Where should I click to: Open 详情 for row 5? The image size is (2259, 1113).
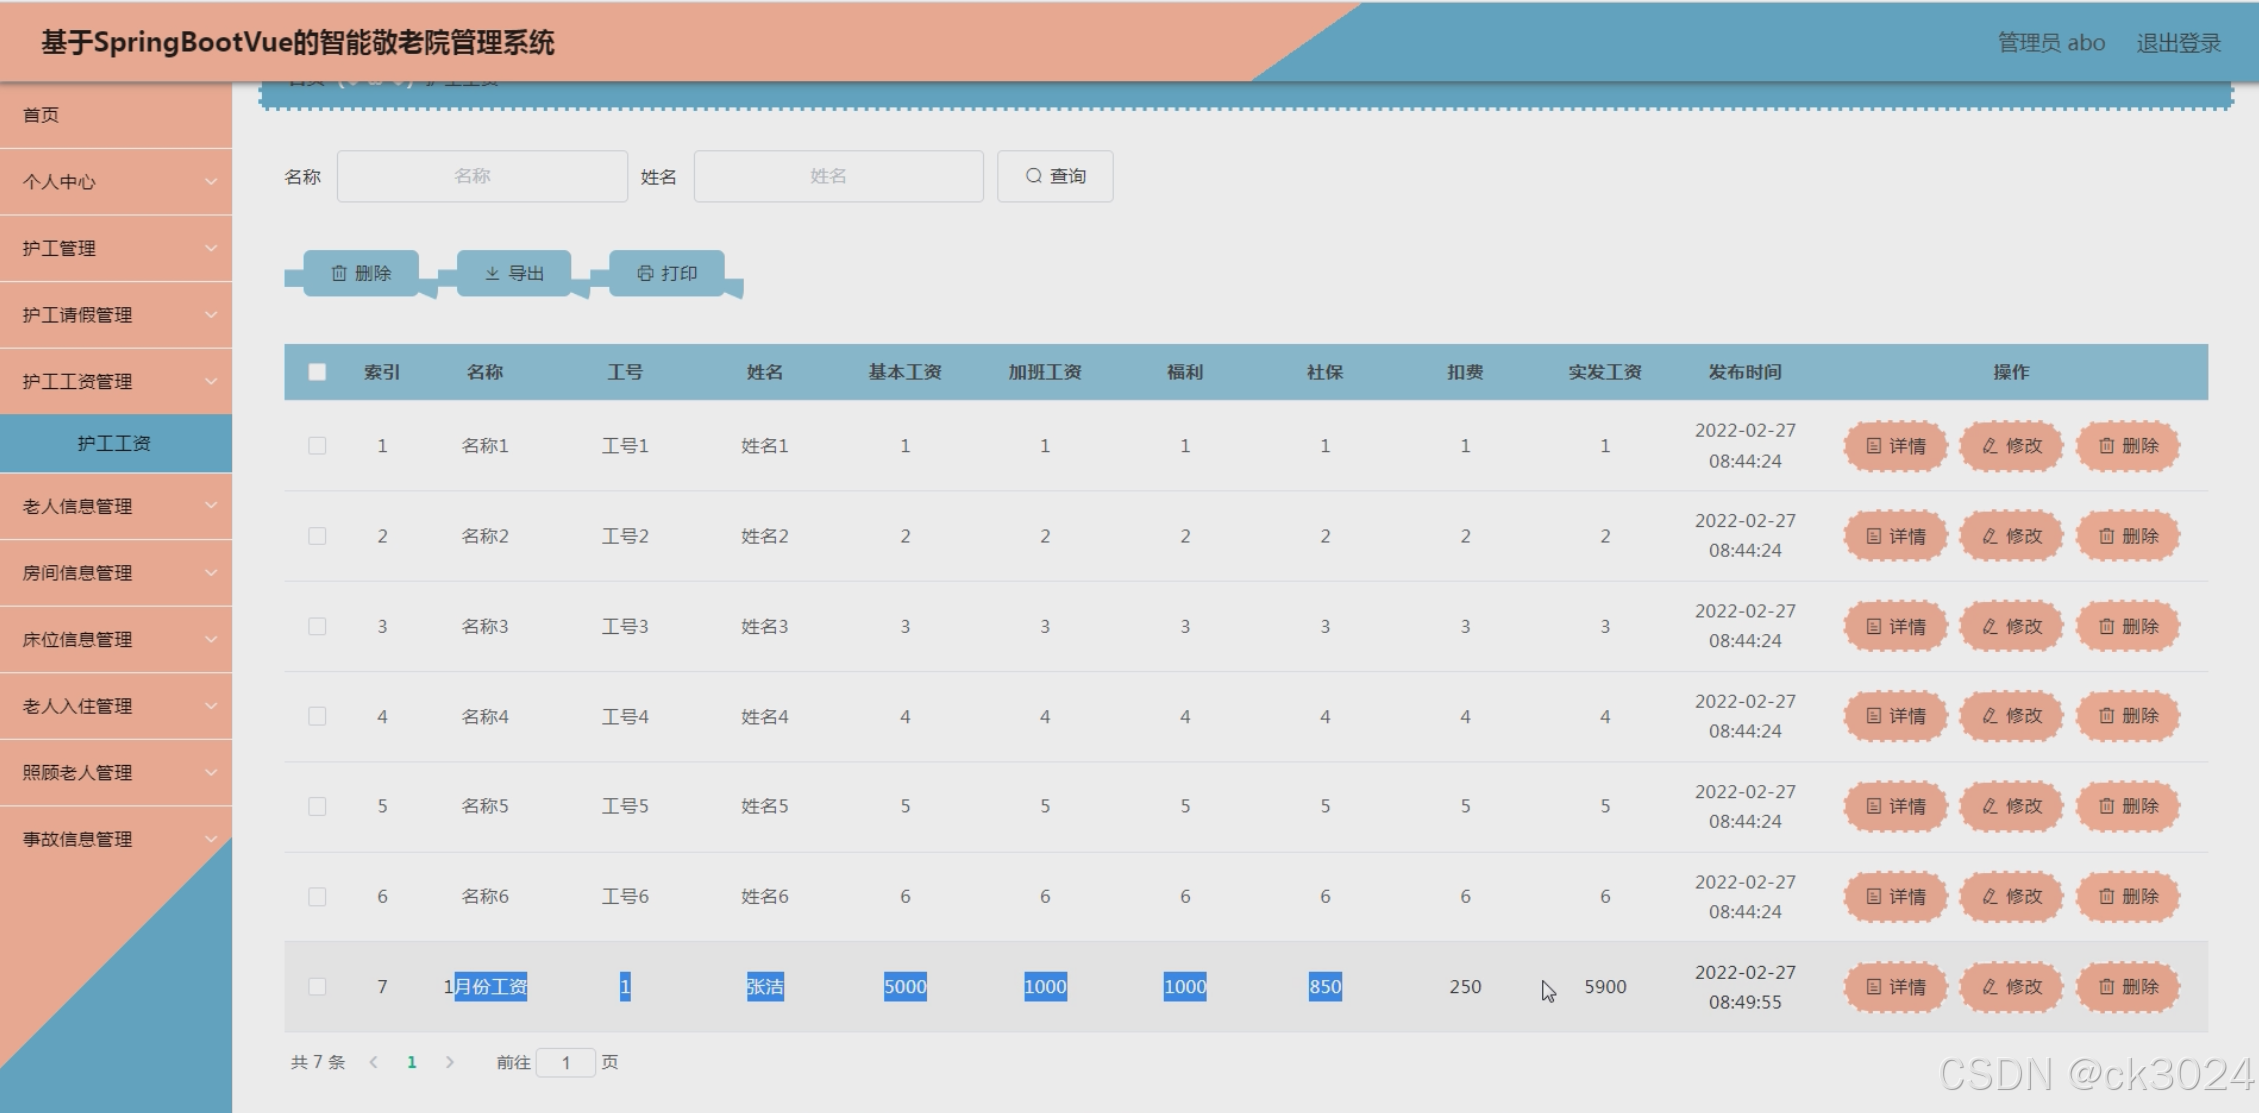point(1895,806)
